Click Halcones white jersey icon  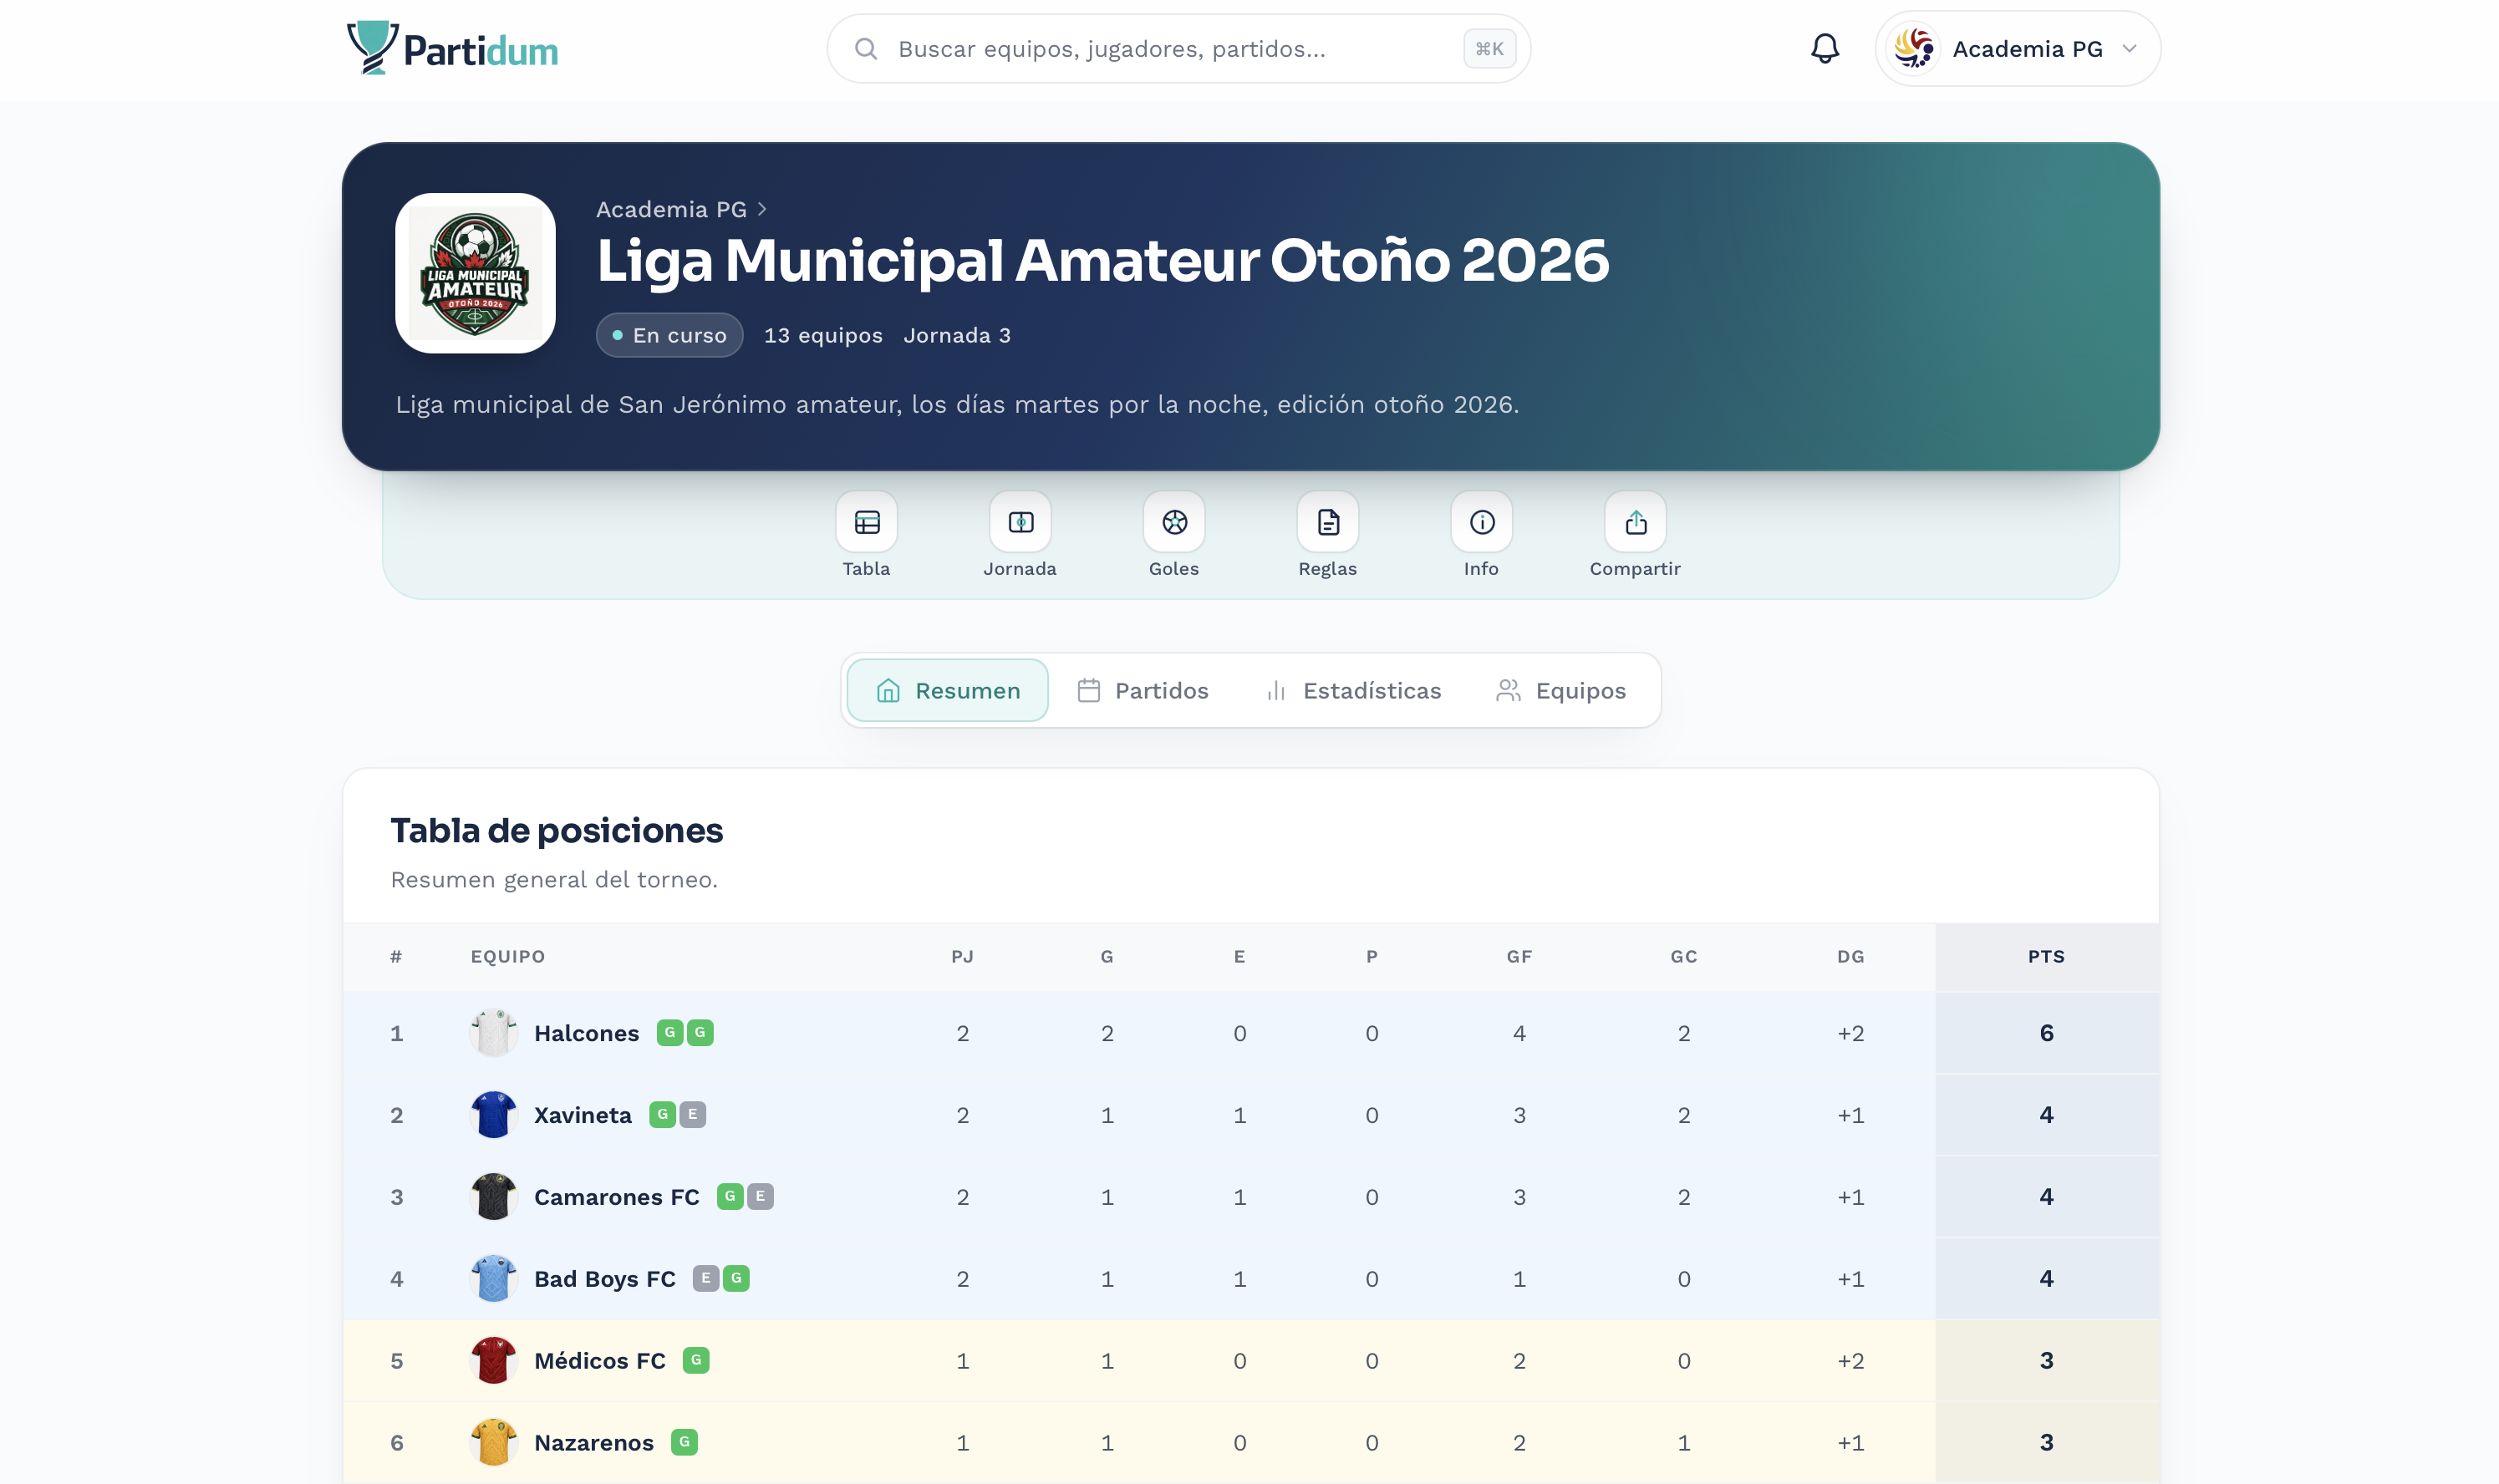coord(493,1033)
